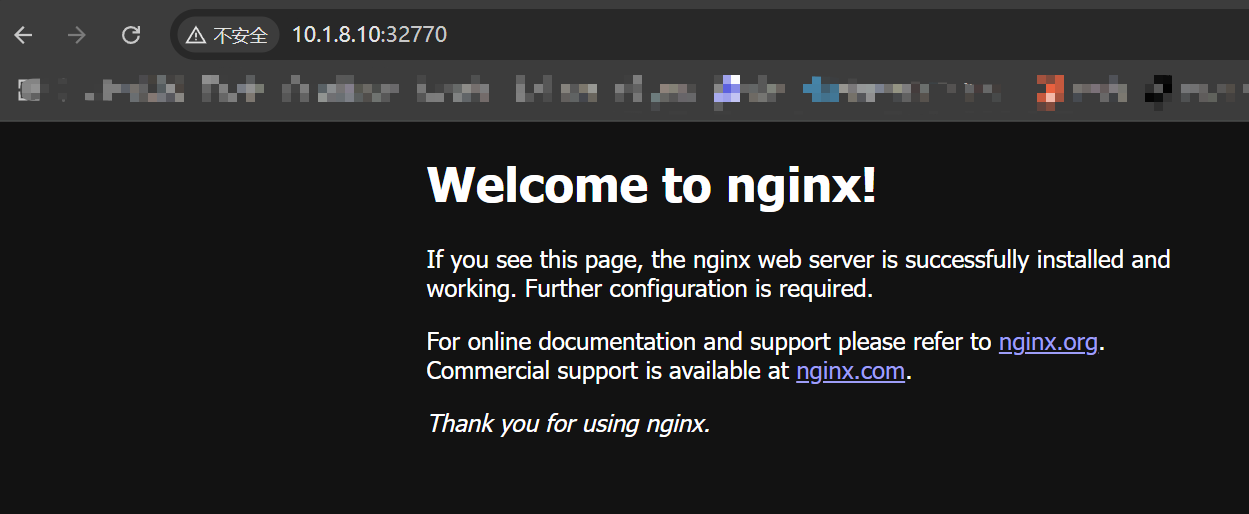Screen dimensions: 1249x514
Task: Open the 不安全 site security indicator
Action: 228,36
